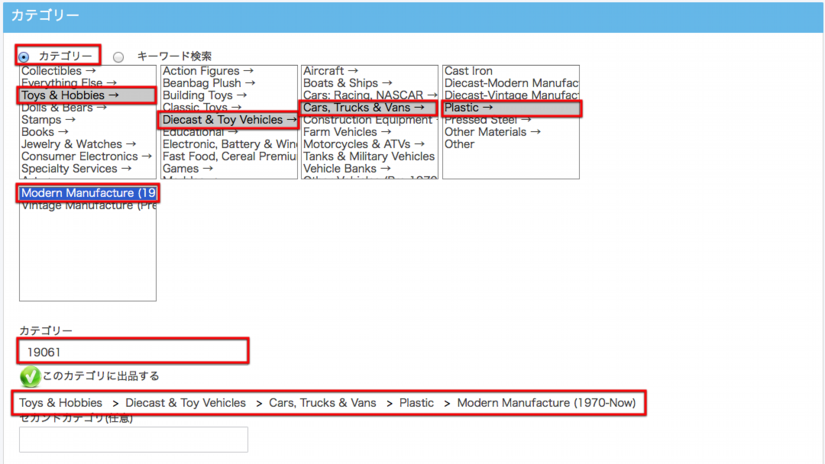
Task: Click category ID field showing 19061
Action: click(x=132, y=351)
